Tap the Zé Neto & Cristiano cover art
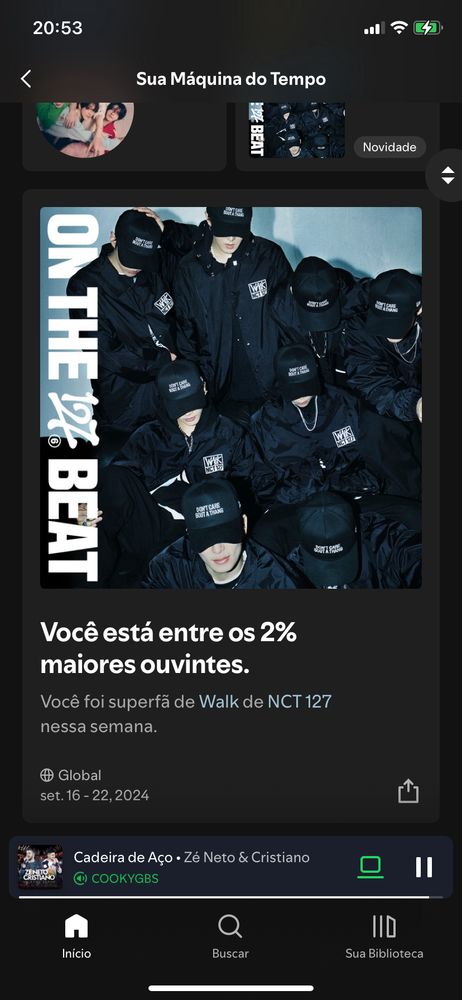Image resolution: width=462 pixels, height=1000 pixels. point(40,867)
